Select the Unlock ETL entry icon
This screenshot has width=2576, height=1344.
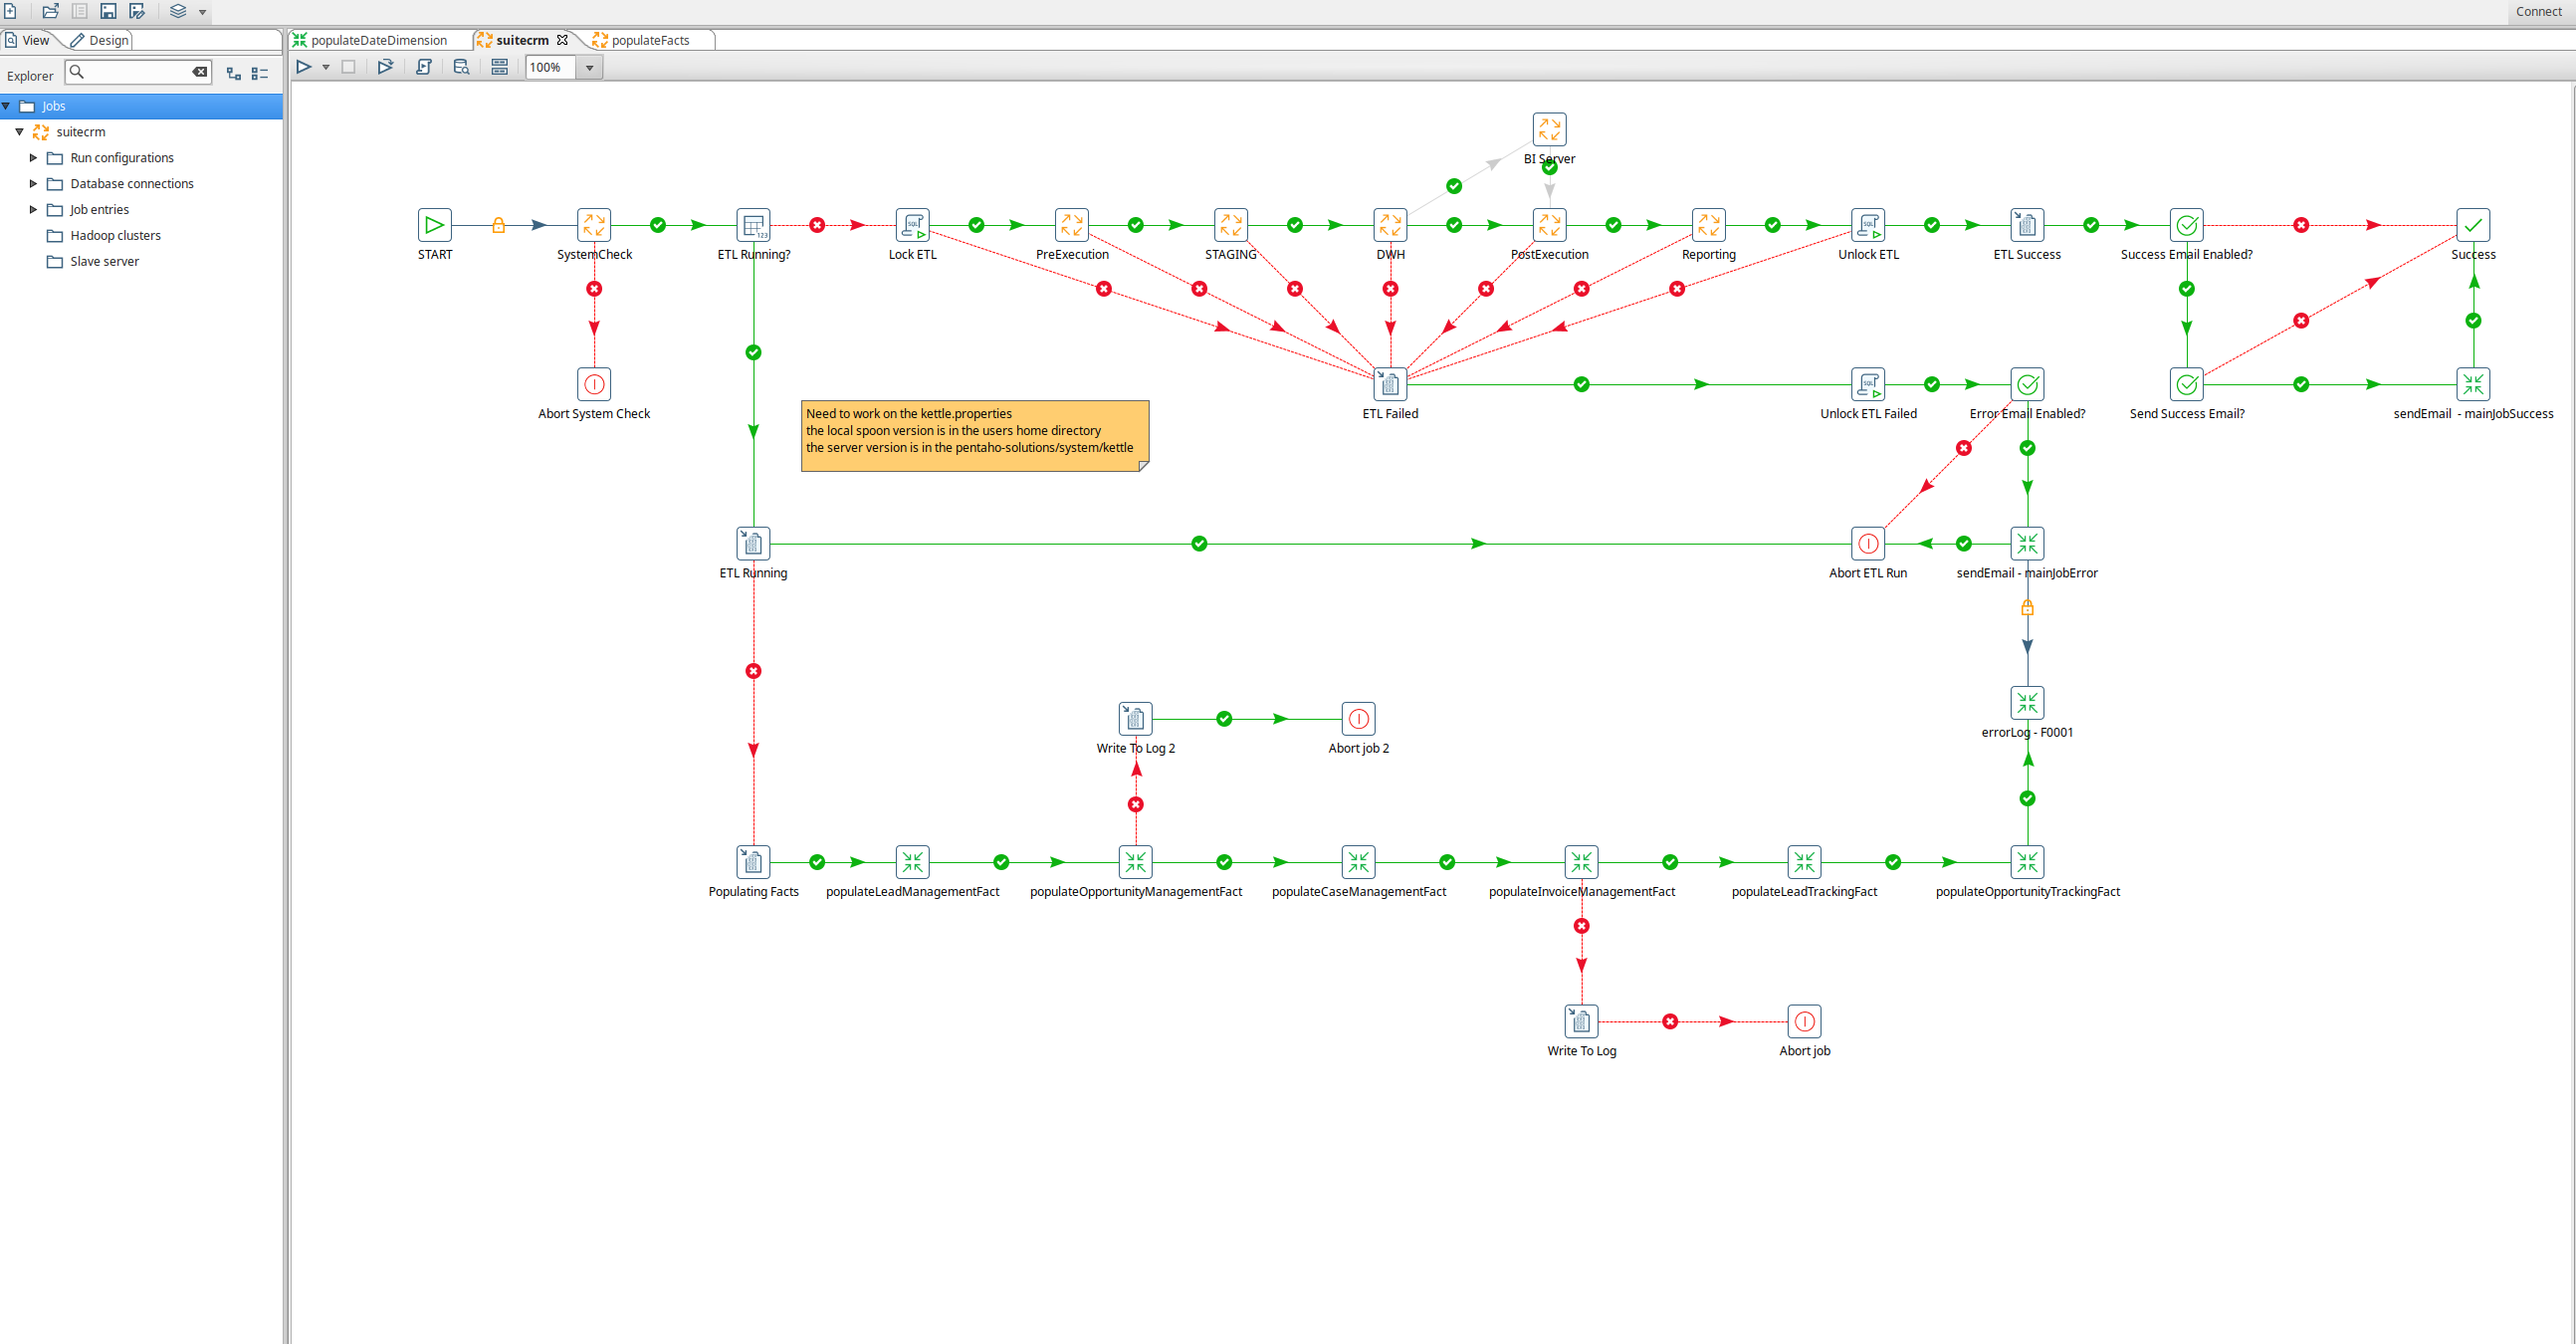tap(1868, 225)
